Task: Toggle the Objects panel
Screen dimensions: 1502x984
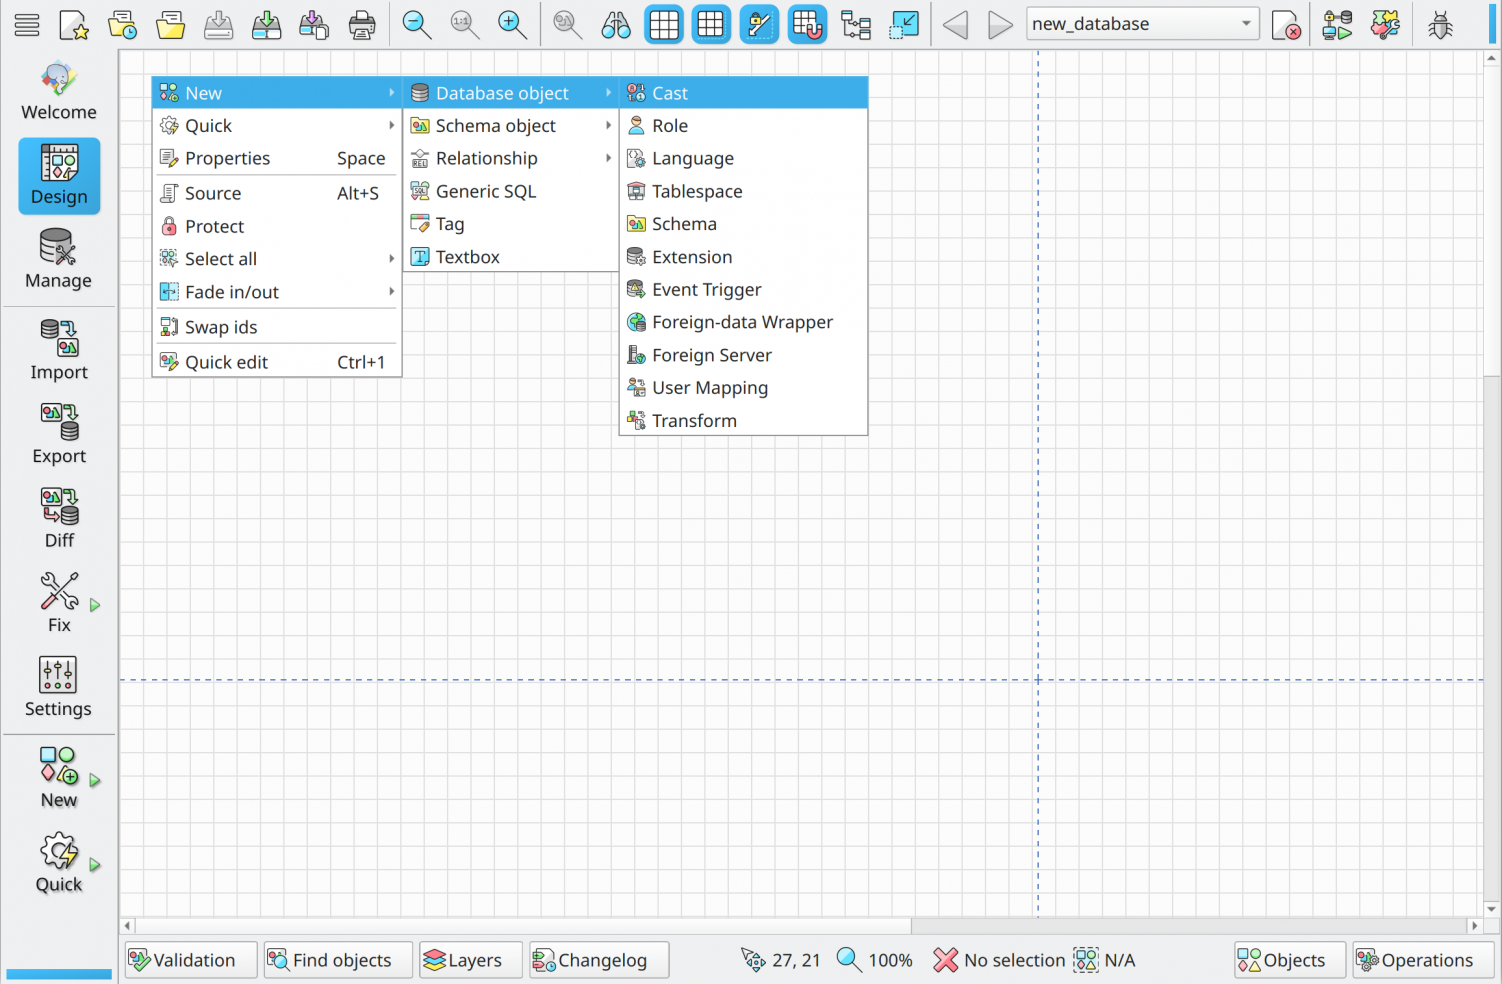Action: [x=1290, y=960]
